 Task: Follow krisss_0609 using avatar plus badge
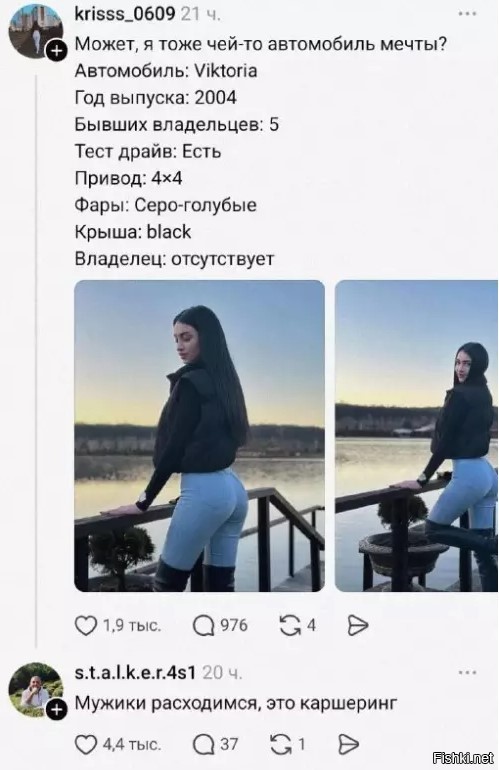point(56,51)
